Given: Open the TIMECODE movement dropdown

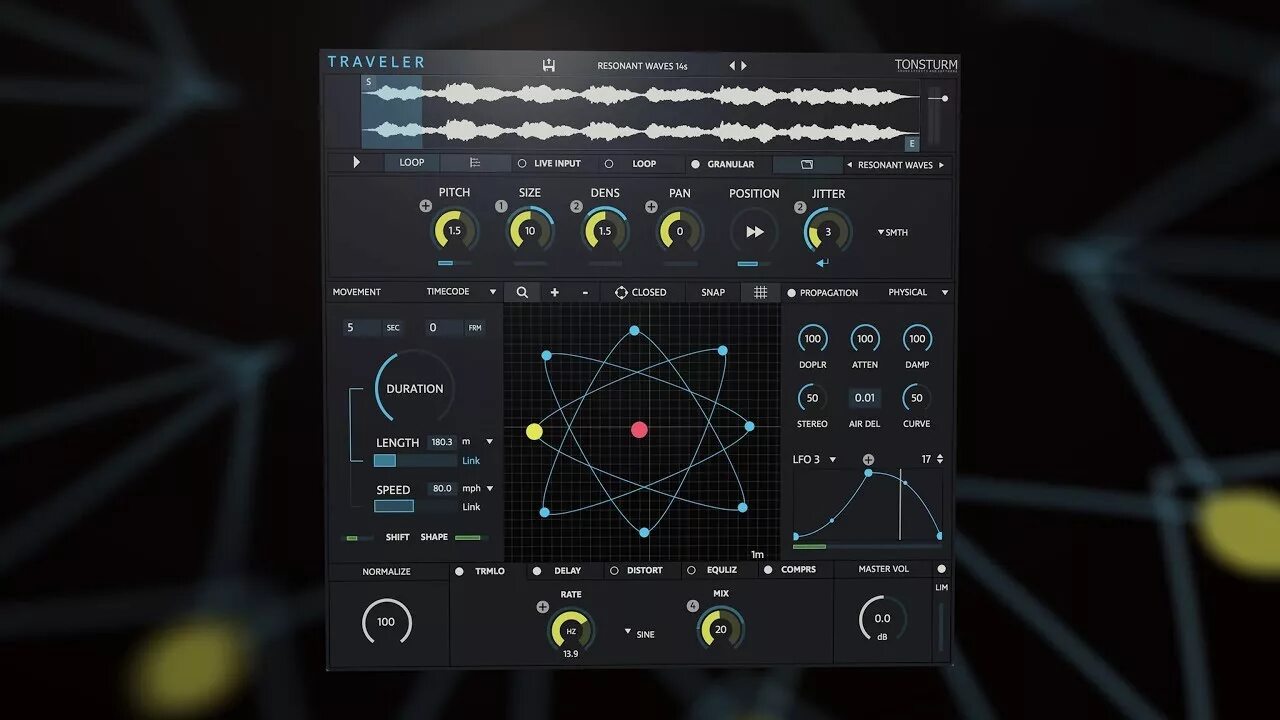Looking at the screenshot, I should [462, 292].
